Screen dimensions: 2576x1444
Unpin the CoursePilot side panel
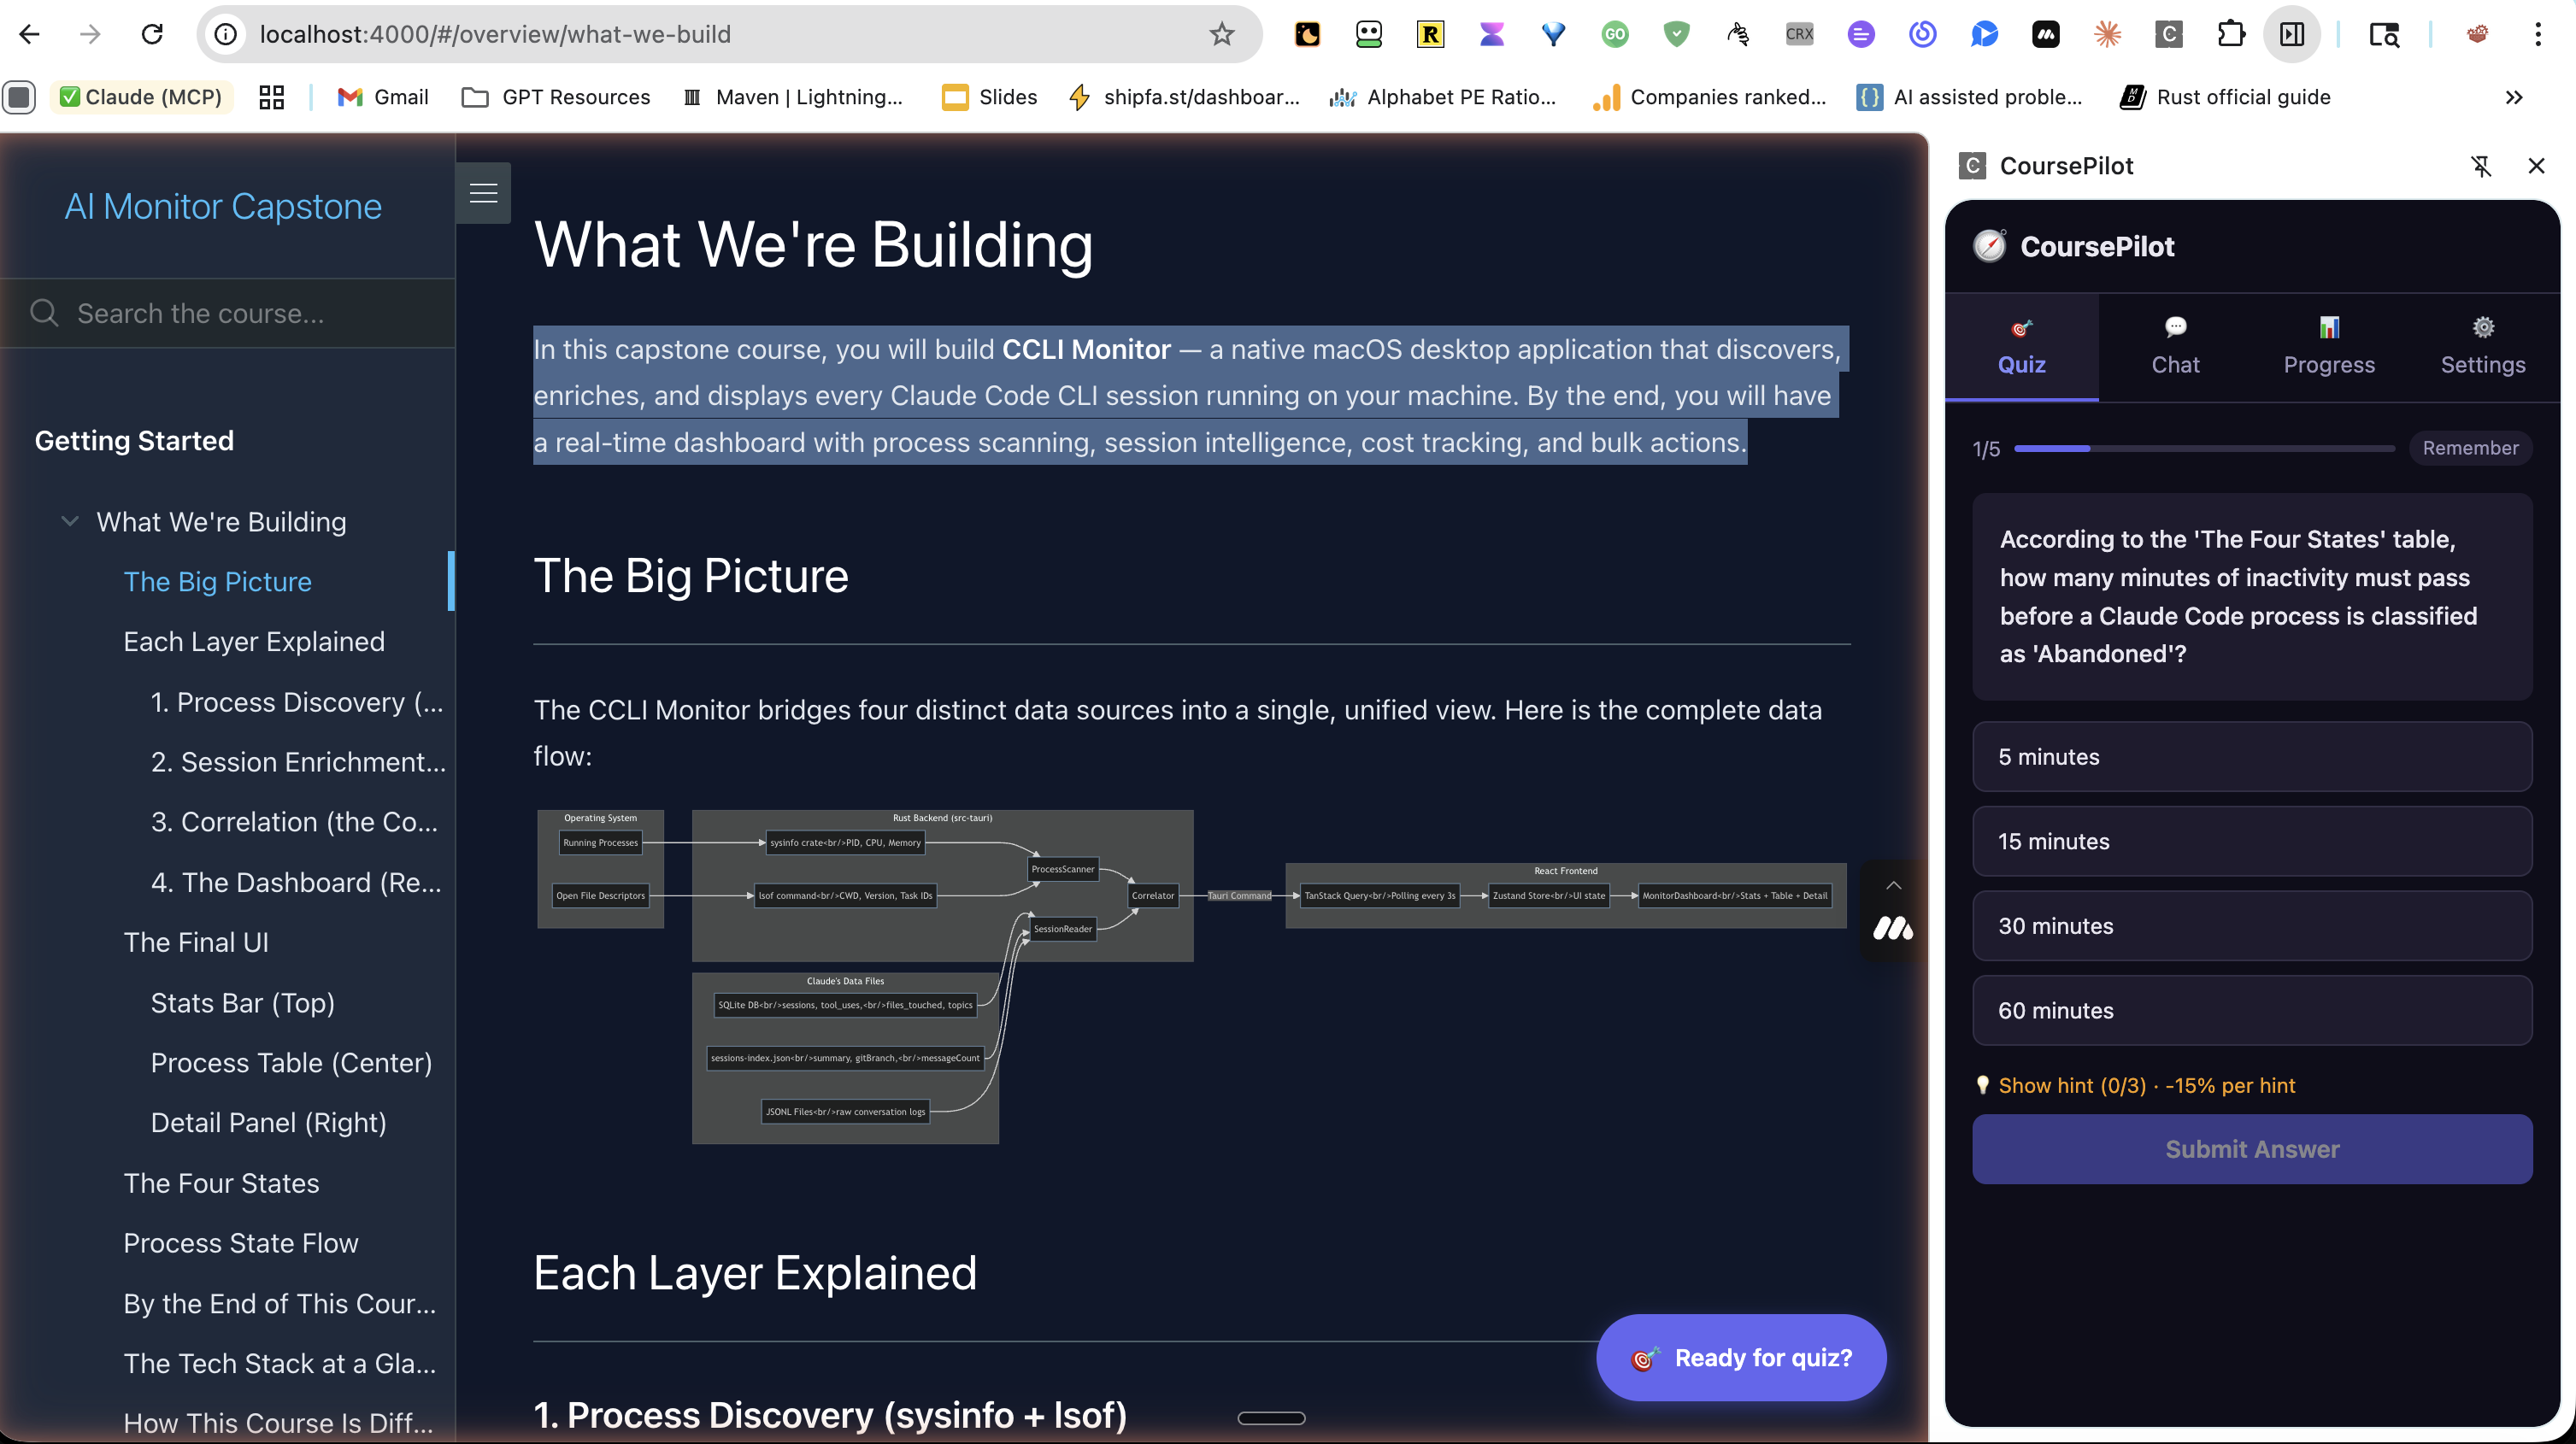click(2481, 166)
